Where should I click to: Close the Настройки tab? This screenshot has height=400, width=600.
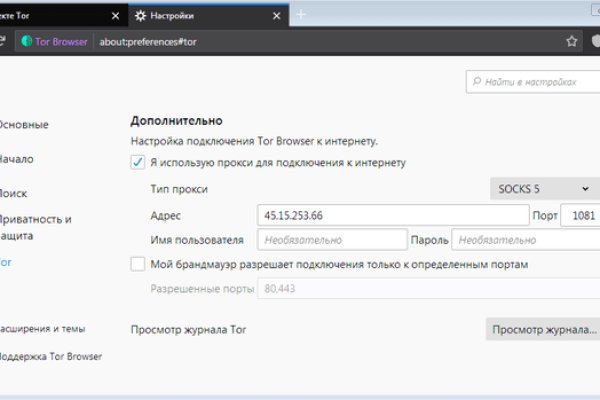274,16
